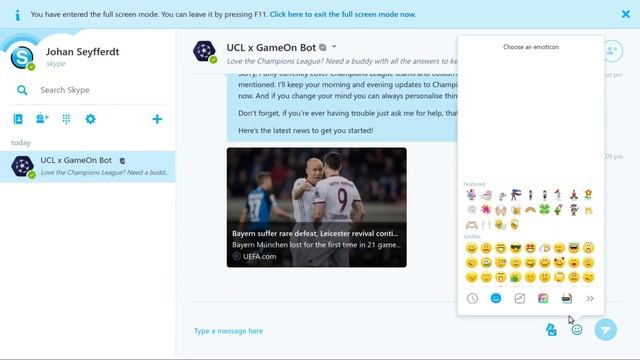Image resolution: width=640 pixels, height=360 pixels.
Task: Expand the dropdown chevron beside UCL x GameOn Bot
Action: coord(334,47)
